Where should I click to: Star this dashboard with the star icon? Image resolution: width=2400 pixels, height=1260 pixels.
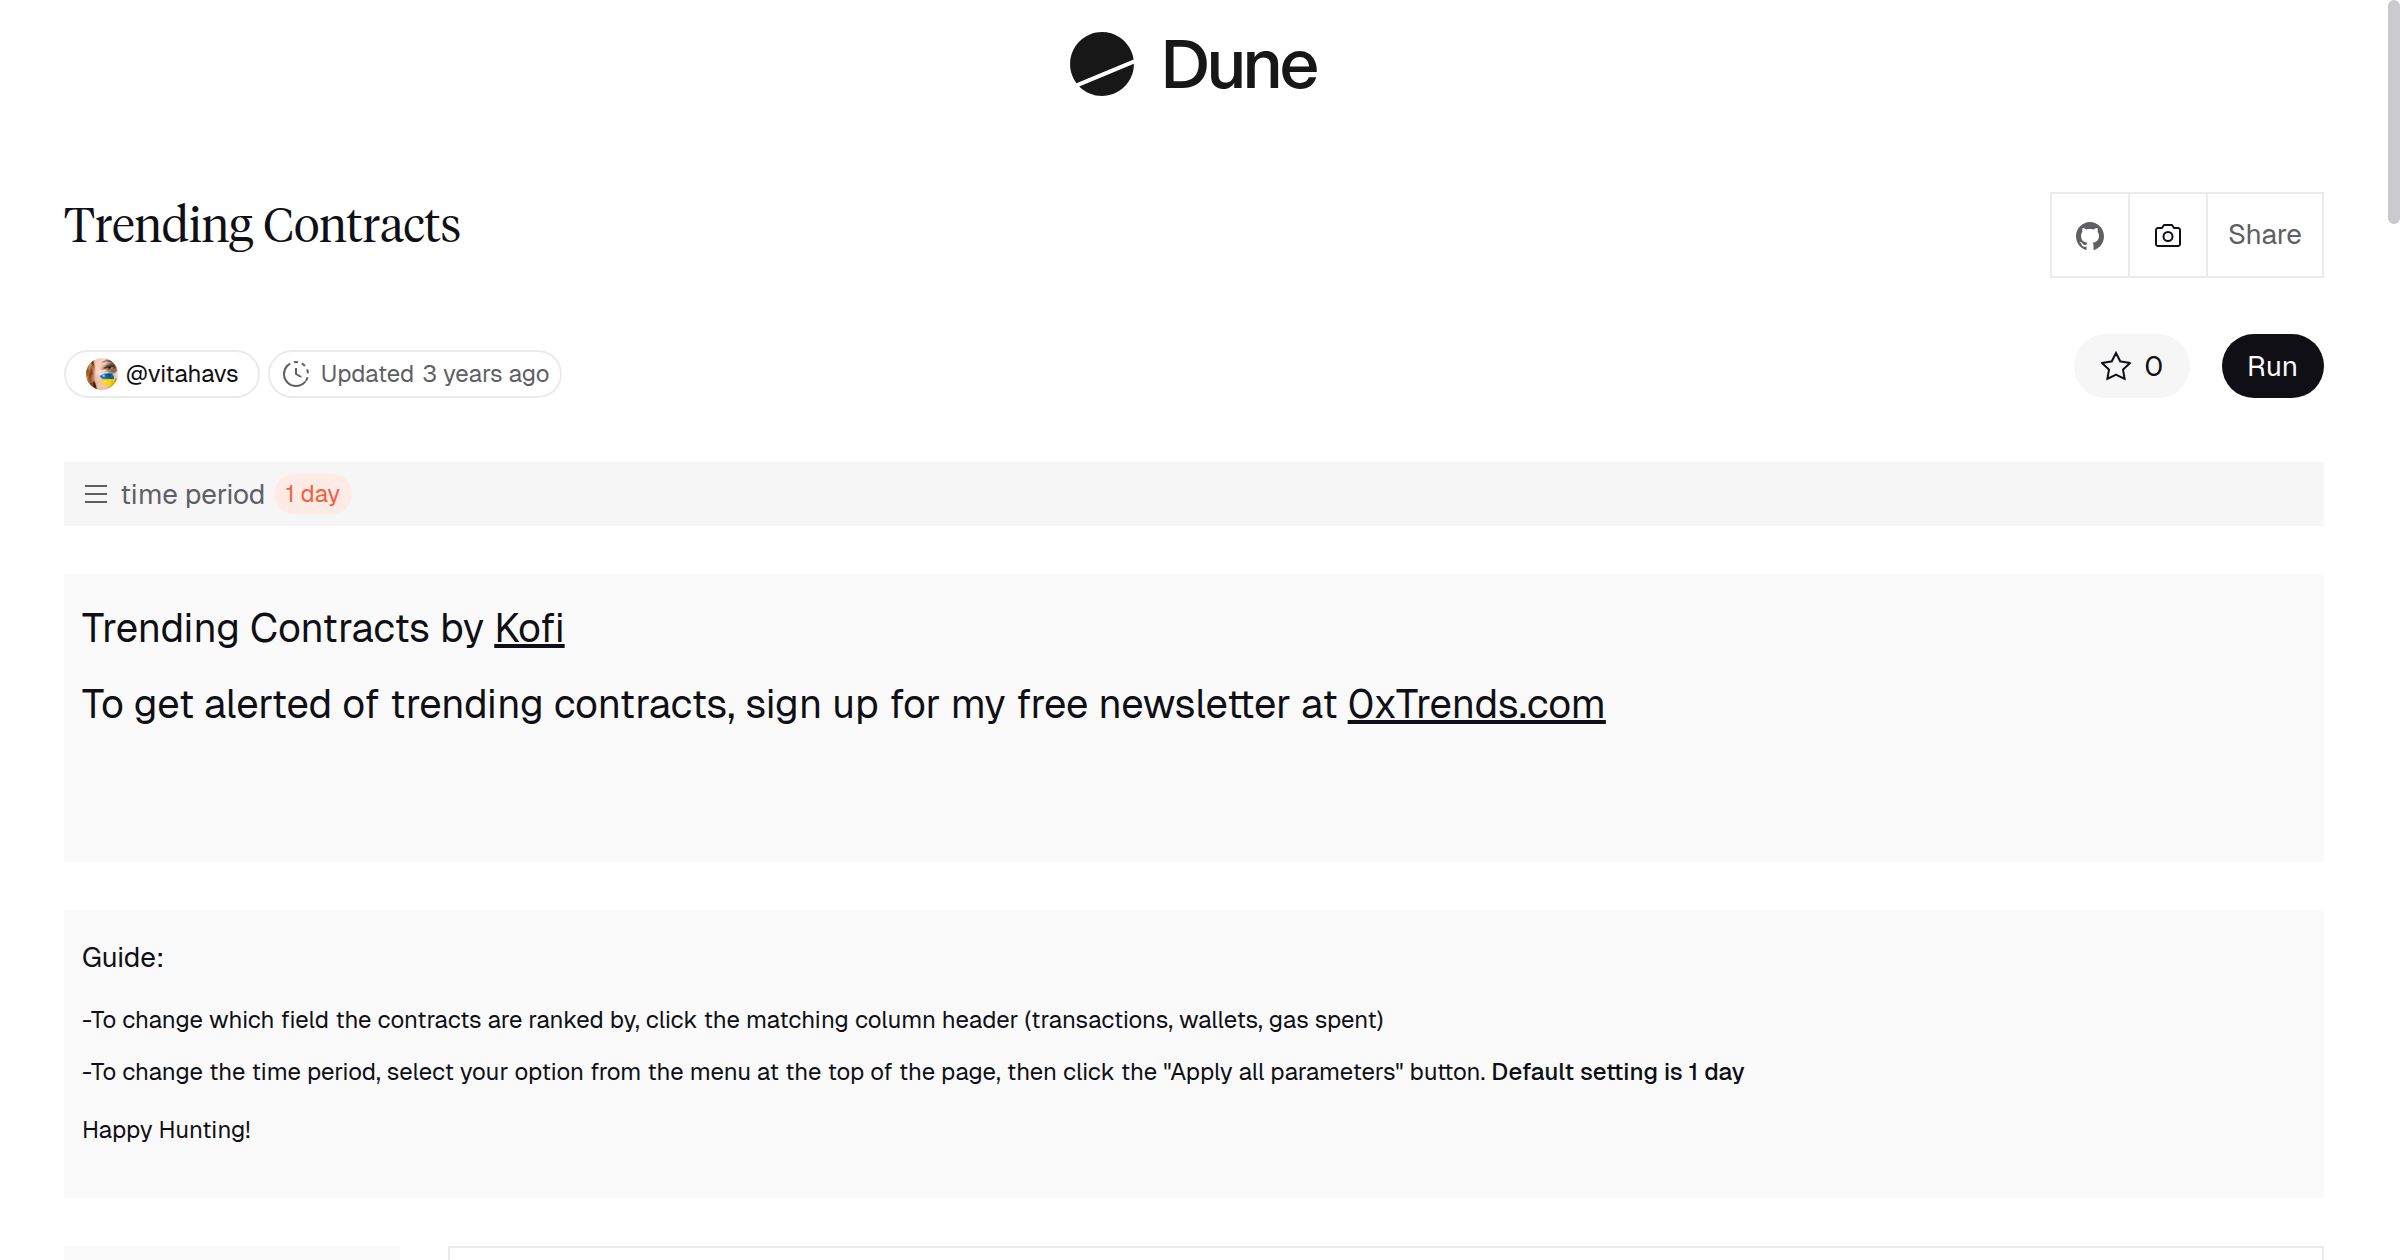pyautogui.click(x=2115, y=366)
